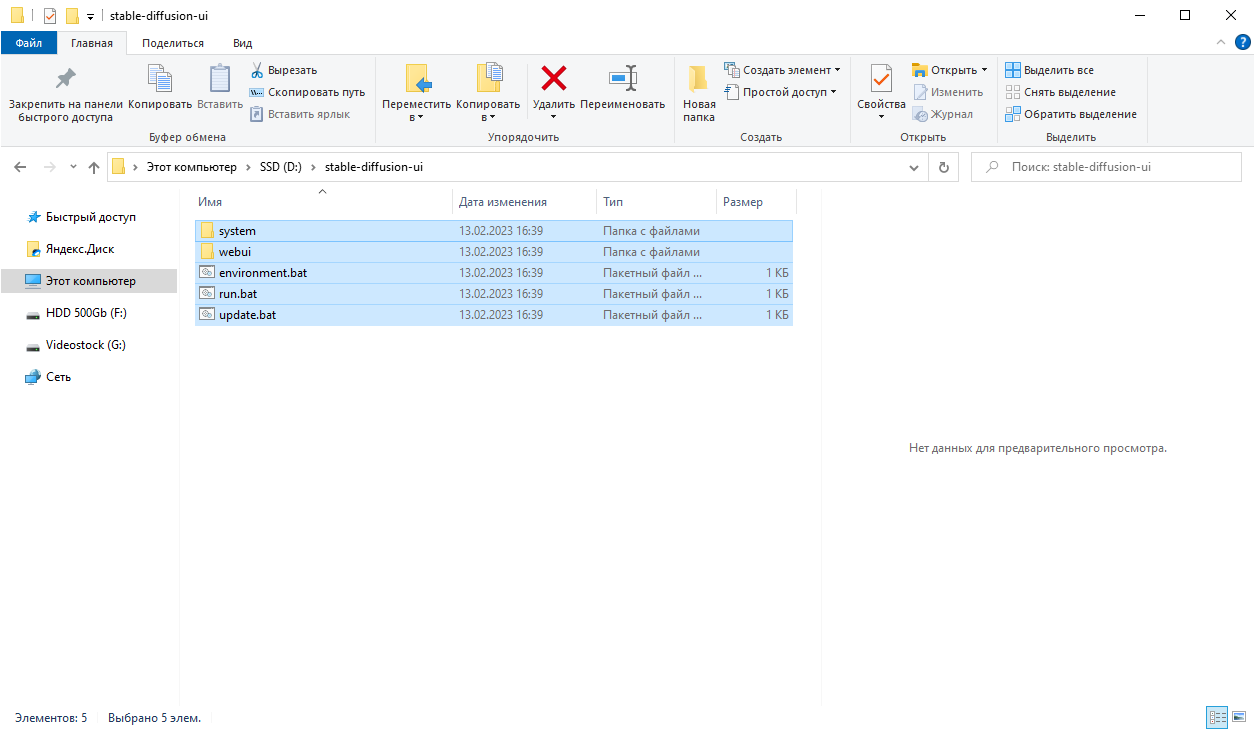This screenshot has height=730, width=1255.
Task: Go up one folder level
Action: click(94, 167)
